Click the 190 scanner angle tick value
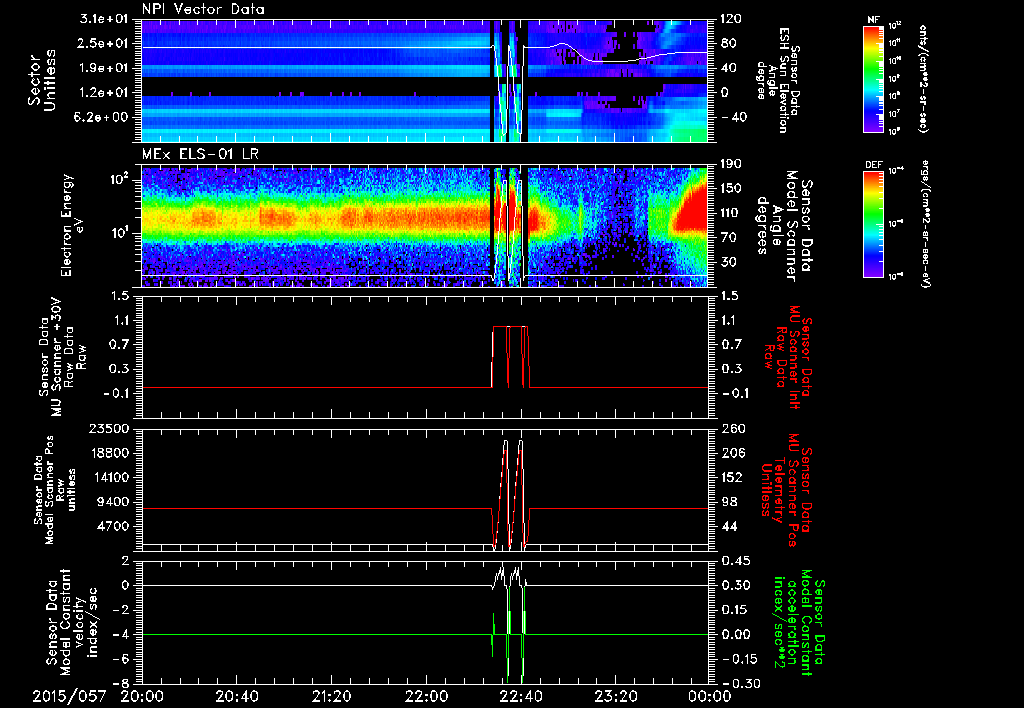Screen dimensions: 1024x708 [x=731, y=164]
